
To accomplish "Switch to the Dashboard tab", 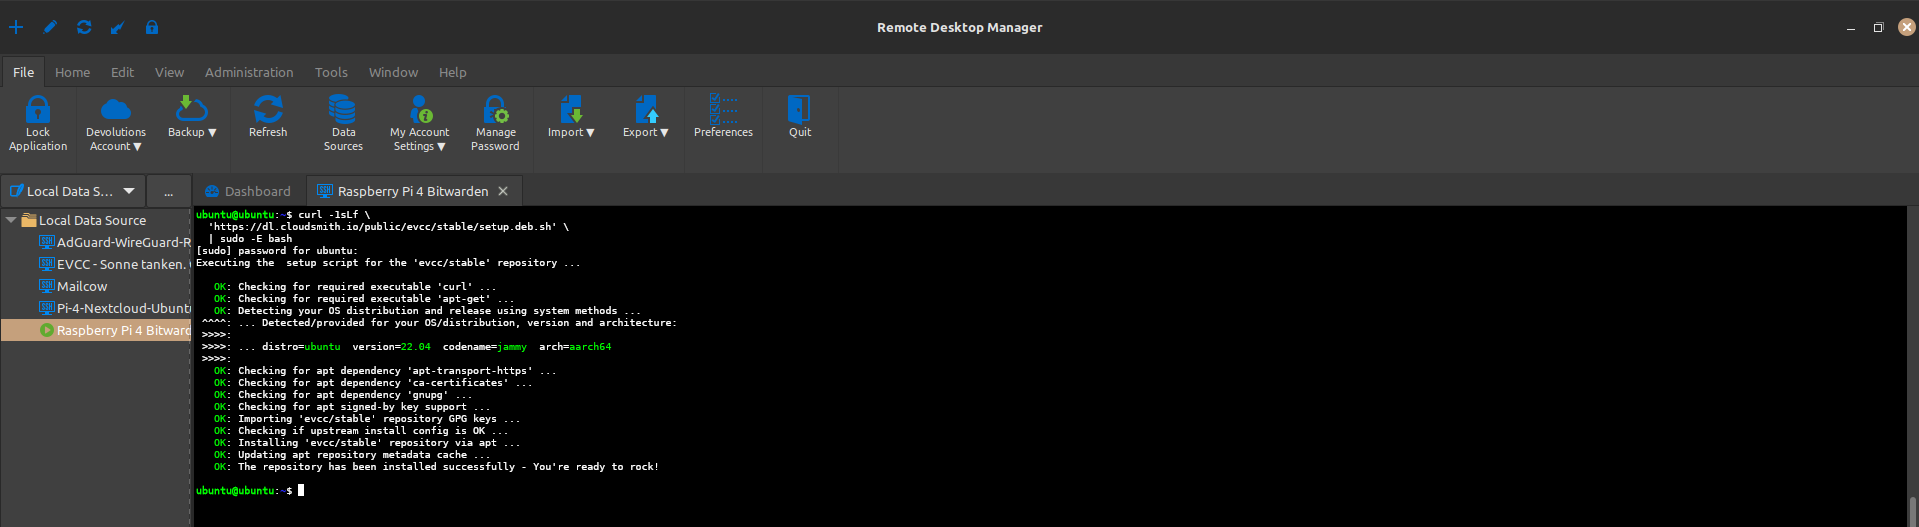I will (248, 191).
